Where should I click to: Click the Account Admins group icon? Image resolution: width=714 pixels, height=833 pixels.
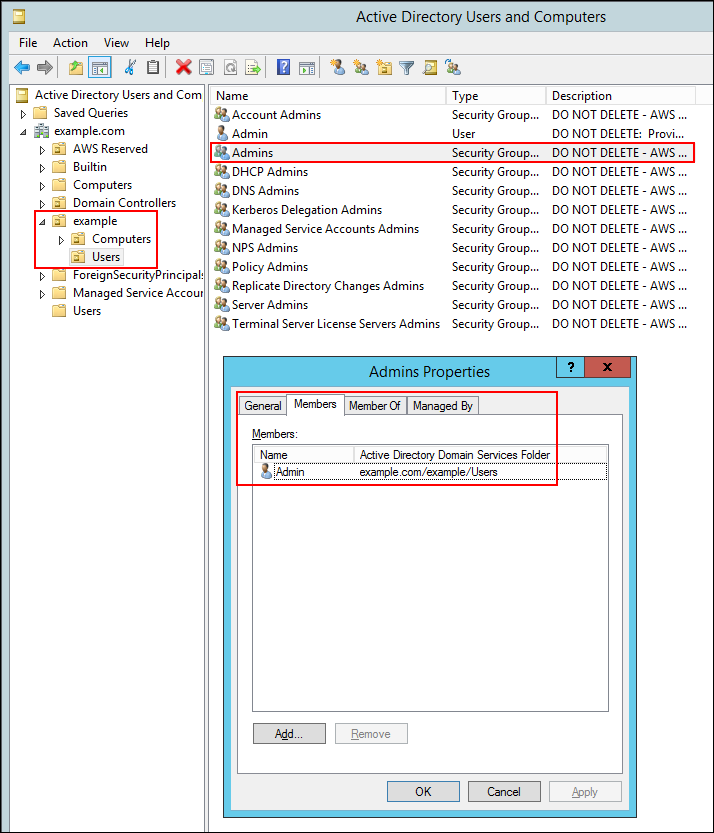(222, 114)
